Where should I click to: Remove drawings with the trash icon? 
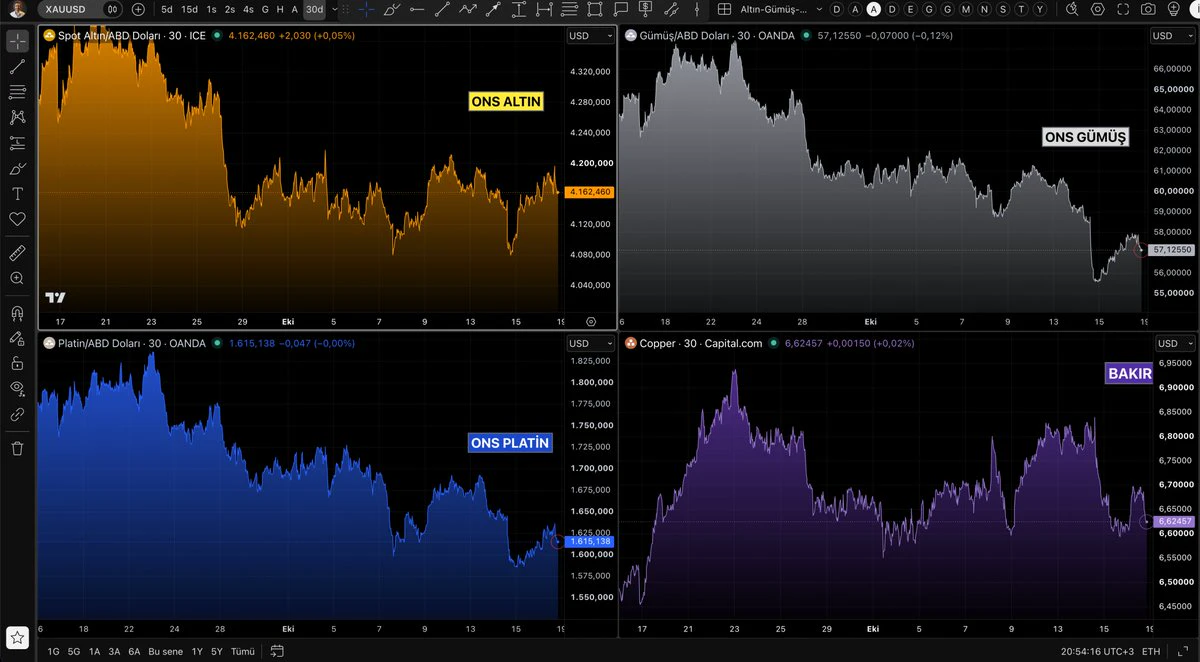[x=17, y=447]
